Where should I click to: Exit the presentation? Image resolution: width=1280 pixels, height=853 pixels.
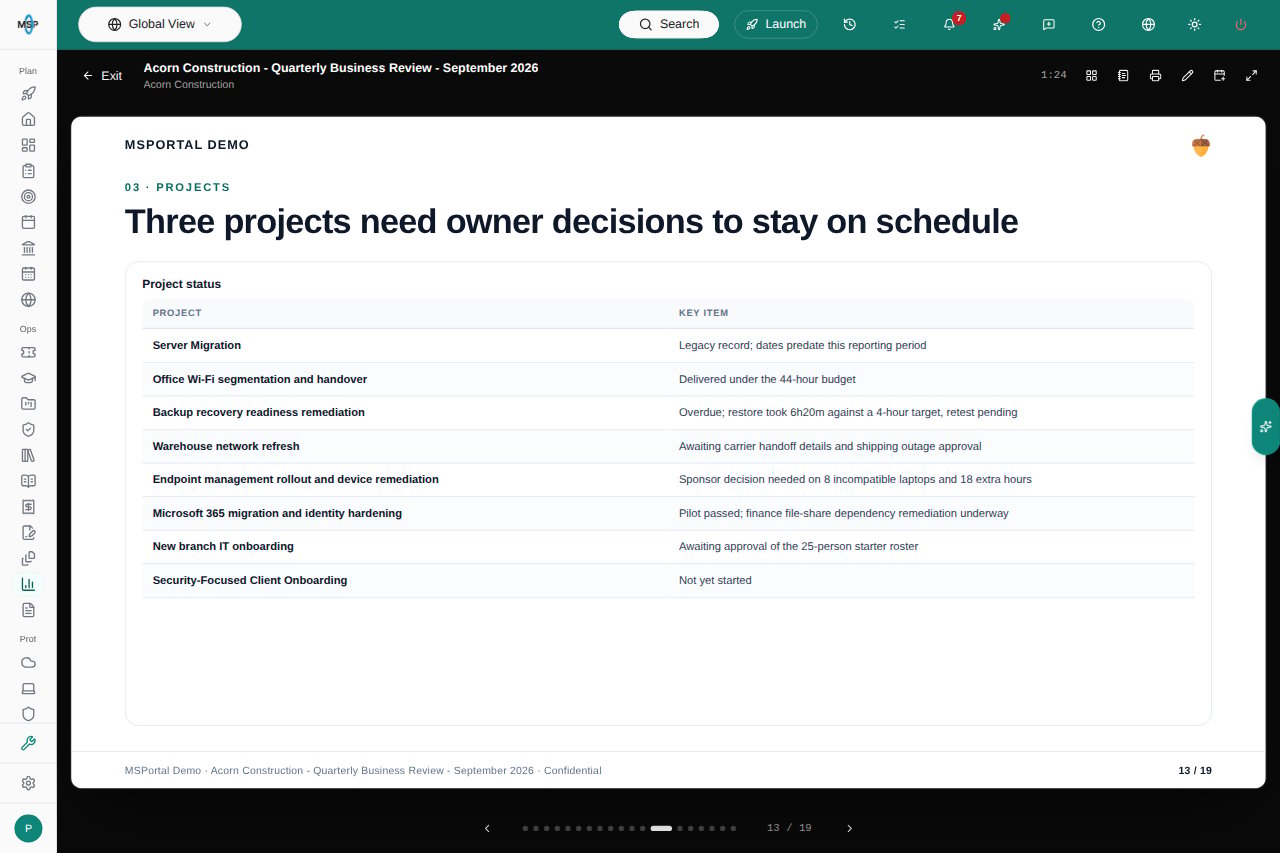tap(102, 75)
